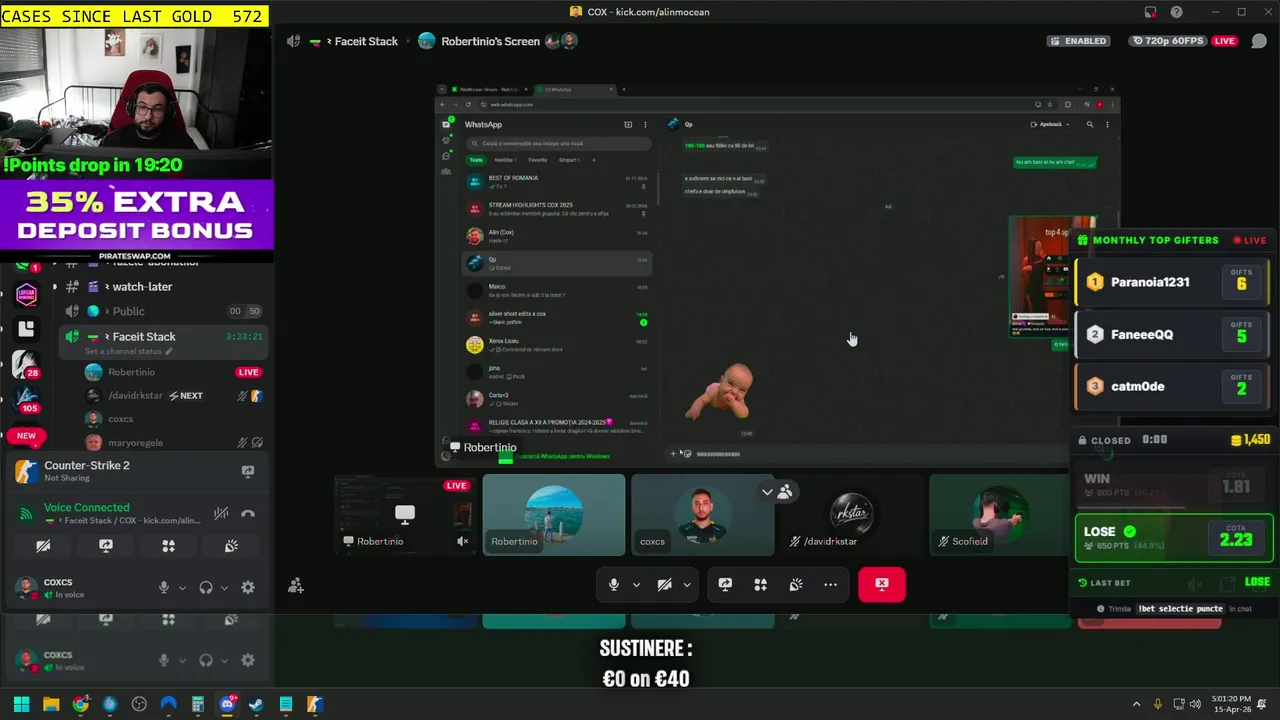Deafen audio with the headphones icon
The height and width of the screenshot is (720, 1280).
coord(206,588)
